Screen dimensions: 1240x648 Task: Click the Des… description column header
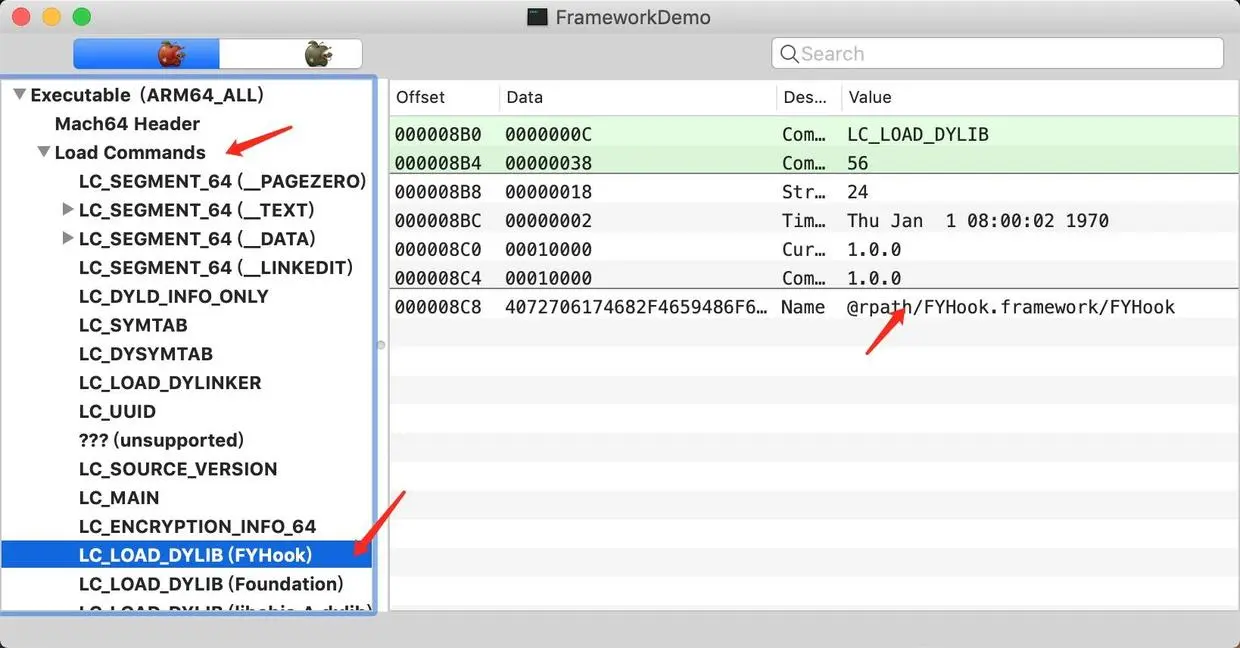808,98
